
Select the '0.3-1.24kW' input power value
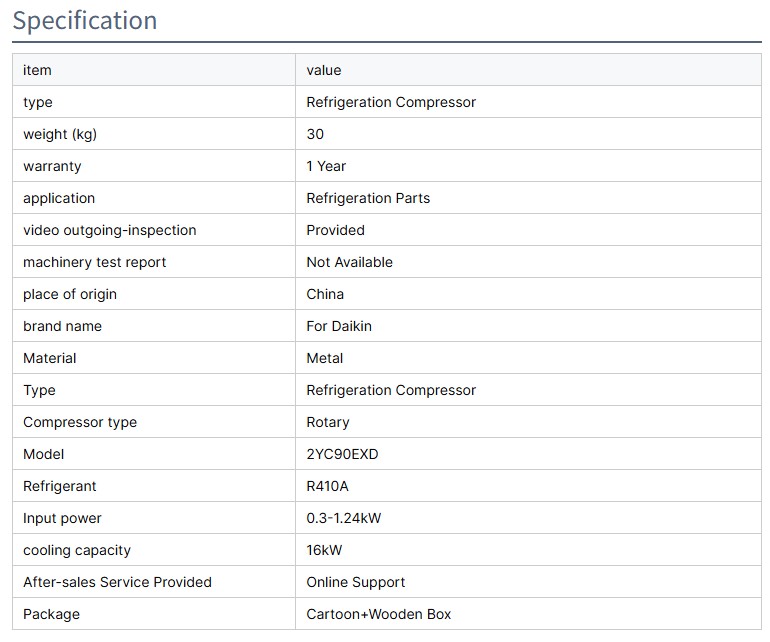[344, 518]
